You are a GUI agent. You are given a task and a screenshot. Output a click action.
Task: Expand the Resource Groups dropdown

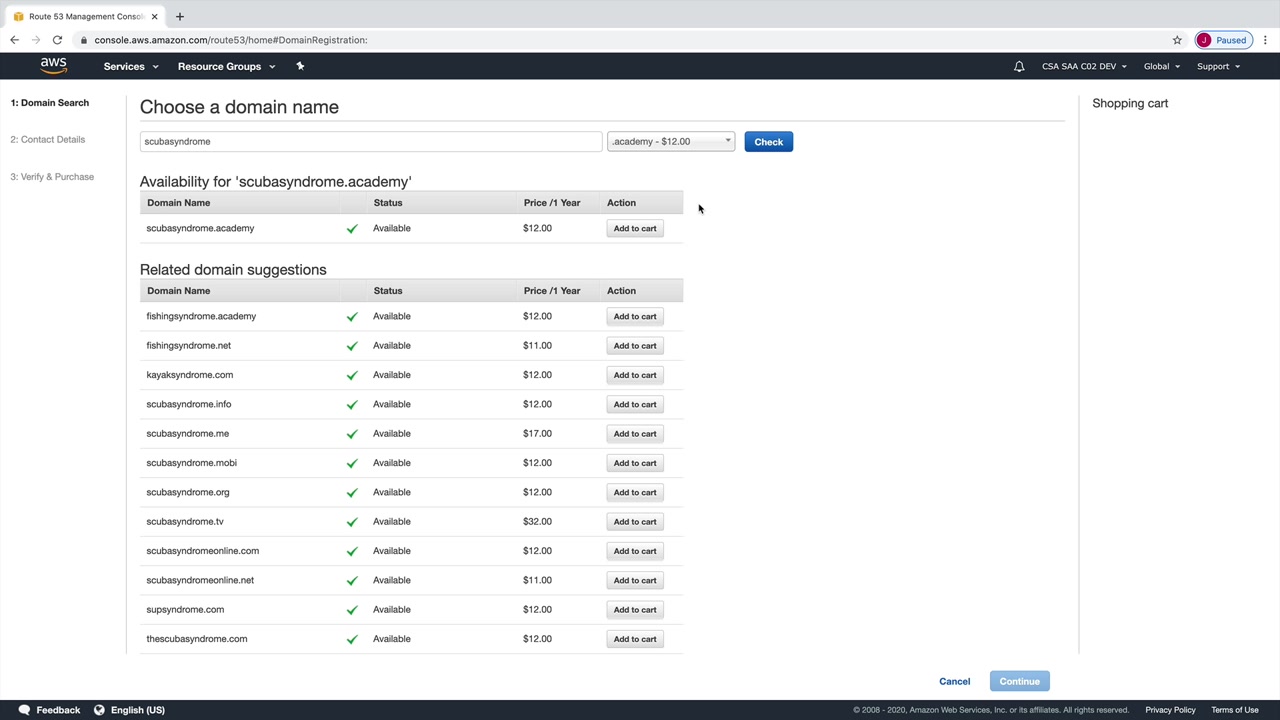(226, 67)
